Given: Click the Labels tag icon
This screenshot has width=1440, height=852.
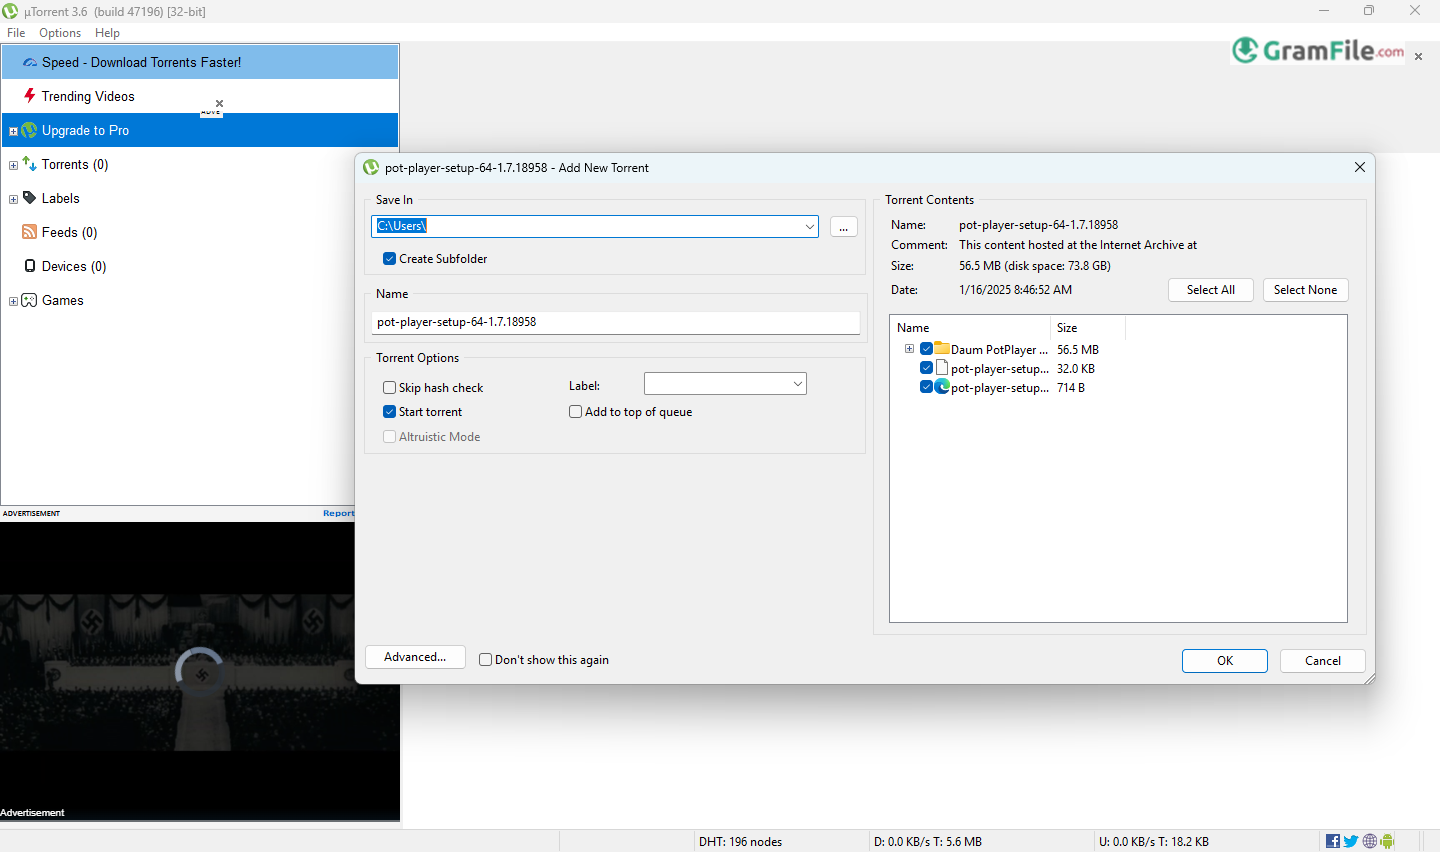Looking at the screenshot, I should click(x=30, y=198).
